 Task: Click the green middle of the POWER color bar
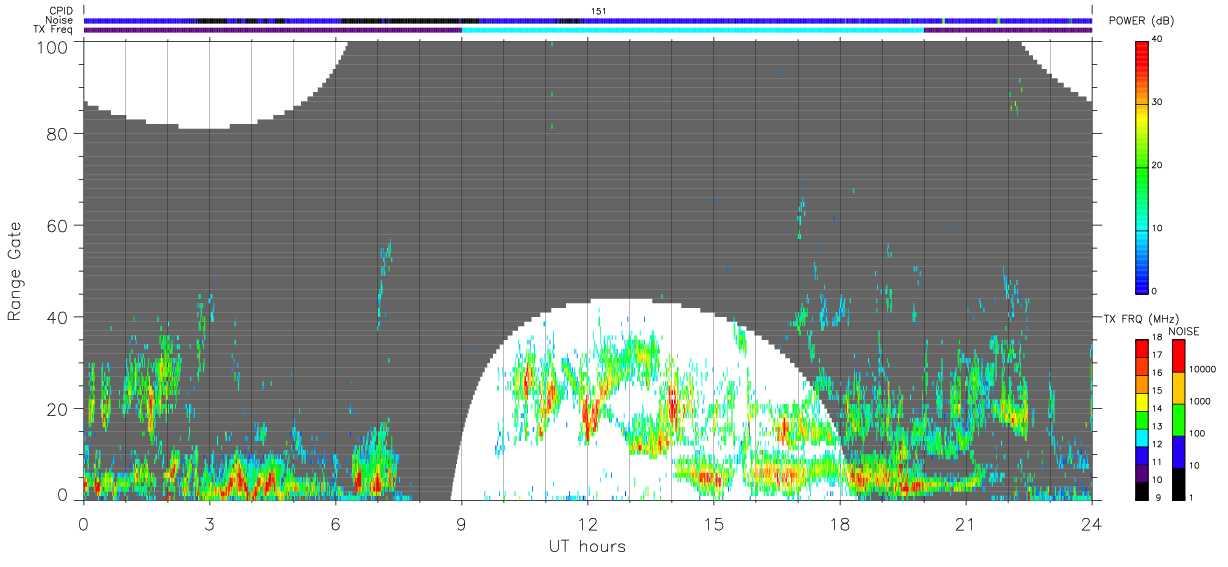[1141, 166]
